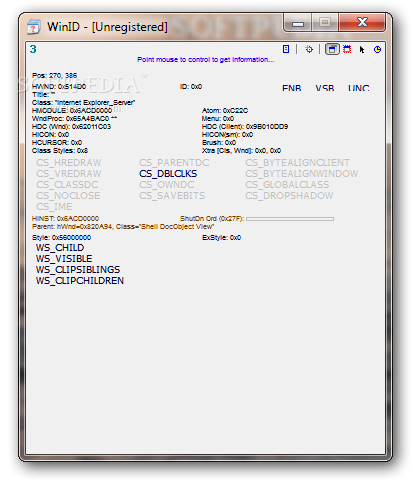Click the HDC (Client): 0x9B010DD9 line

[x=245, y=127]
